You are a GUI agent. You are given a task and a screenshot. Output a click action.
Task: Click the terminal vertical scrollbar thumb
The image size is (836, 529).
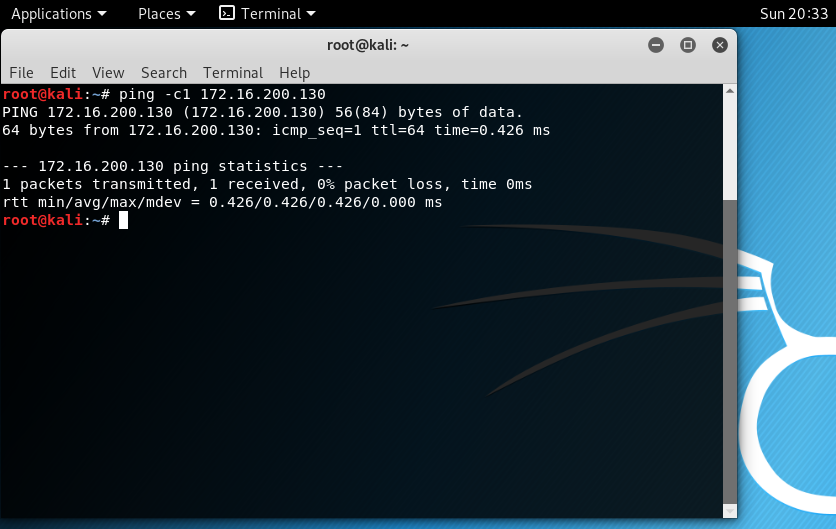730,351
